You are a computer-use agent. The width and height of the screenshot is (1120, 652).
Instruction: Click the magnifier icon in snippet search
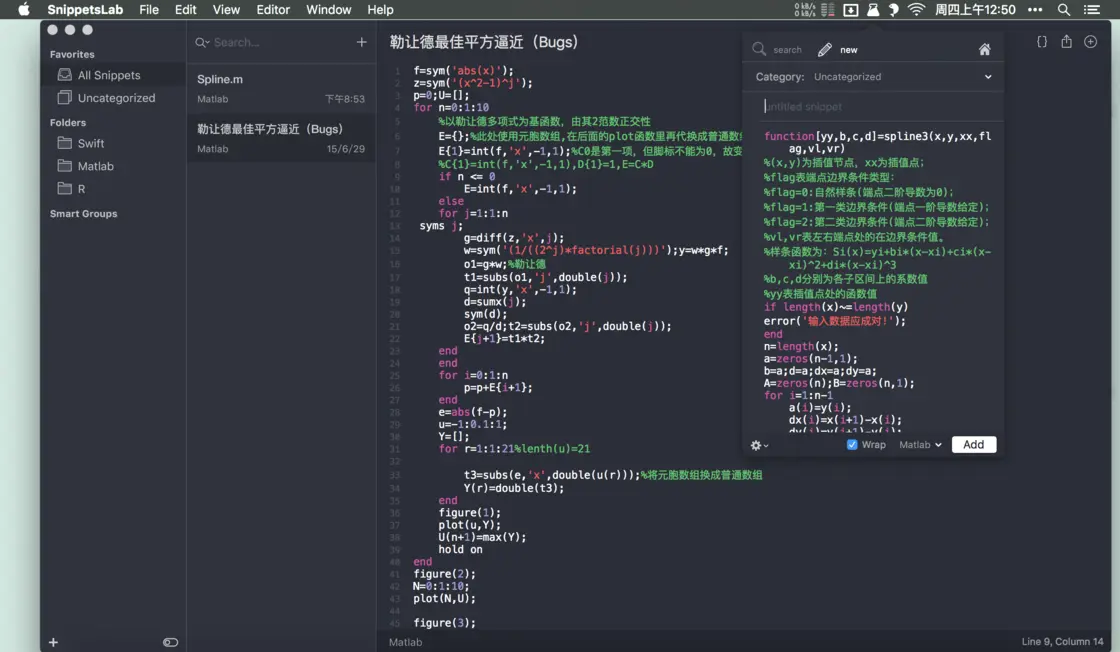coord(201,42)
